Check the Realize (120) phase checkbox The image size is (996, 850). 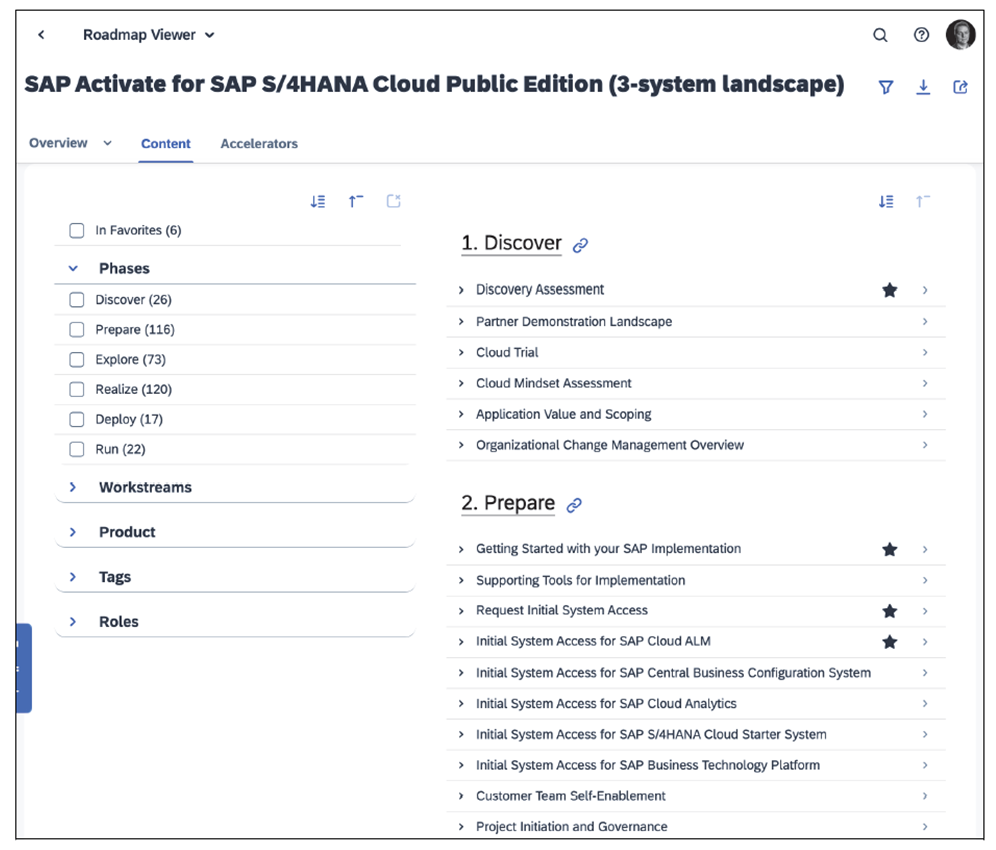tap(77, 389)
